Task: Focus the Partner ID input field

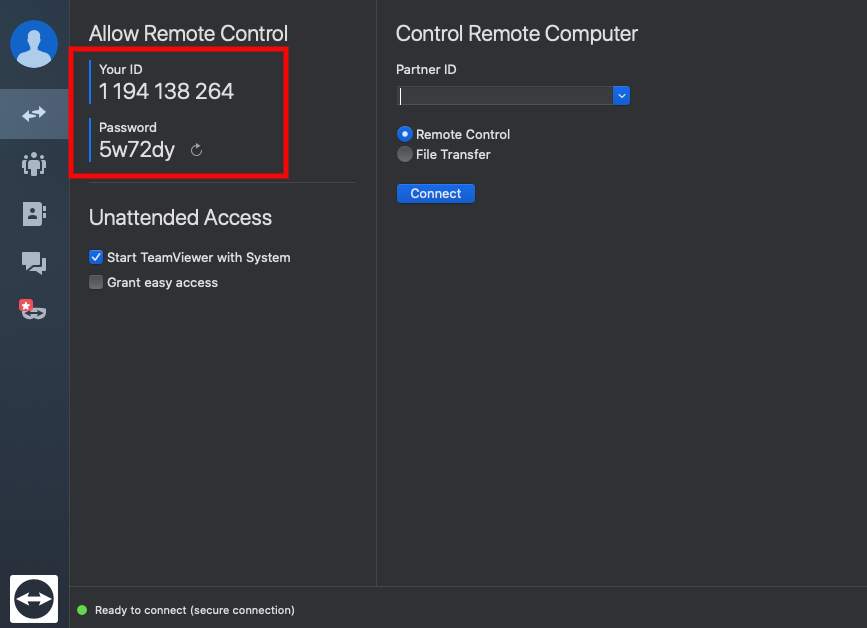Action: click(505, 96)
